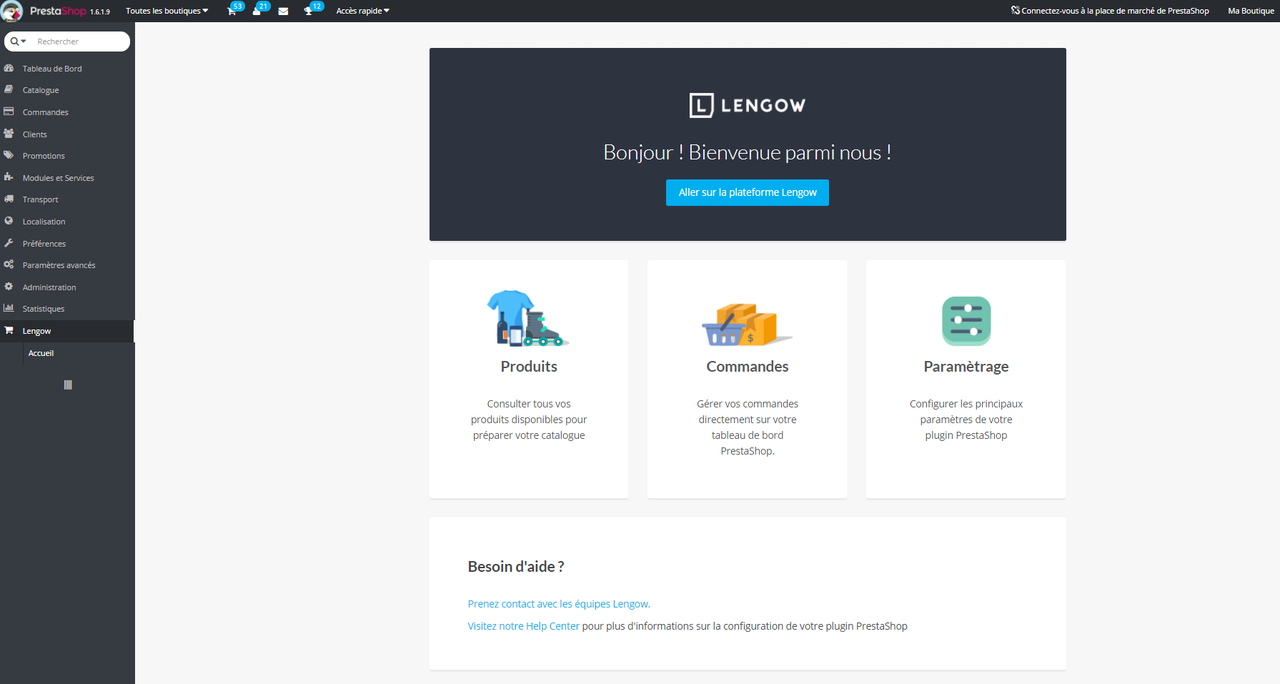Select the Accueil submenu under Lengow
1280x684 pixels.
[41, 353]
